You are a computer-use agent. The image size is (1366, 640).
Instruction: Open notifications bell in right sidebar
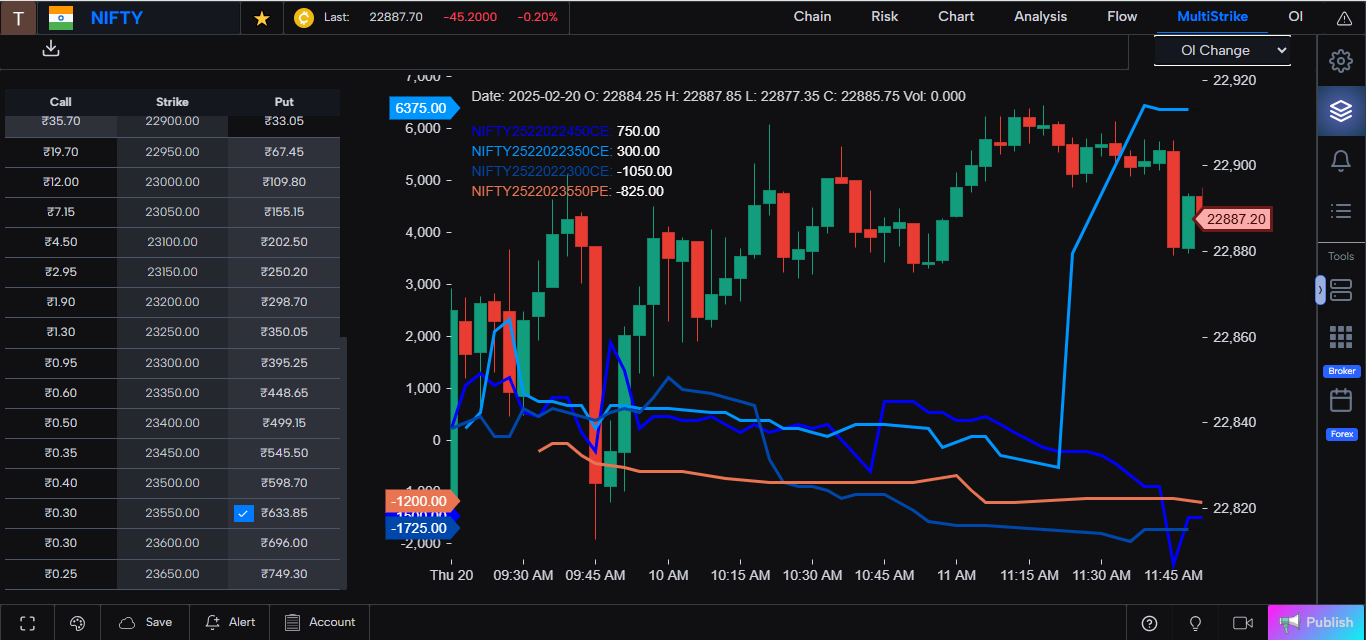pos(1341,160)
